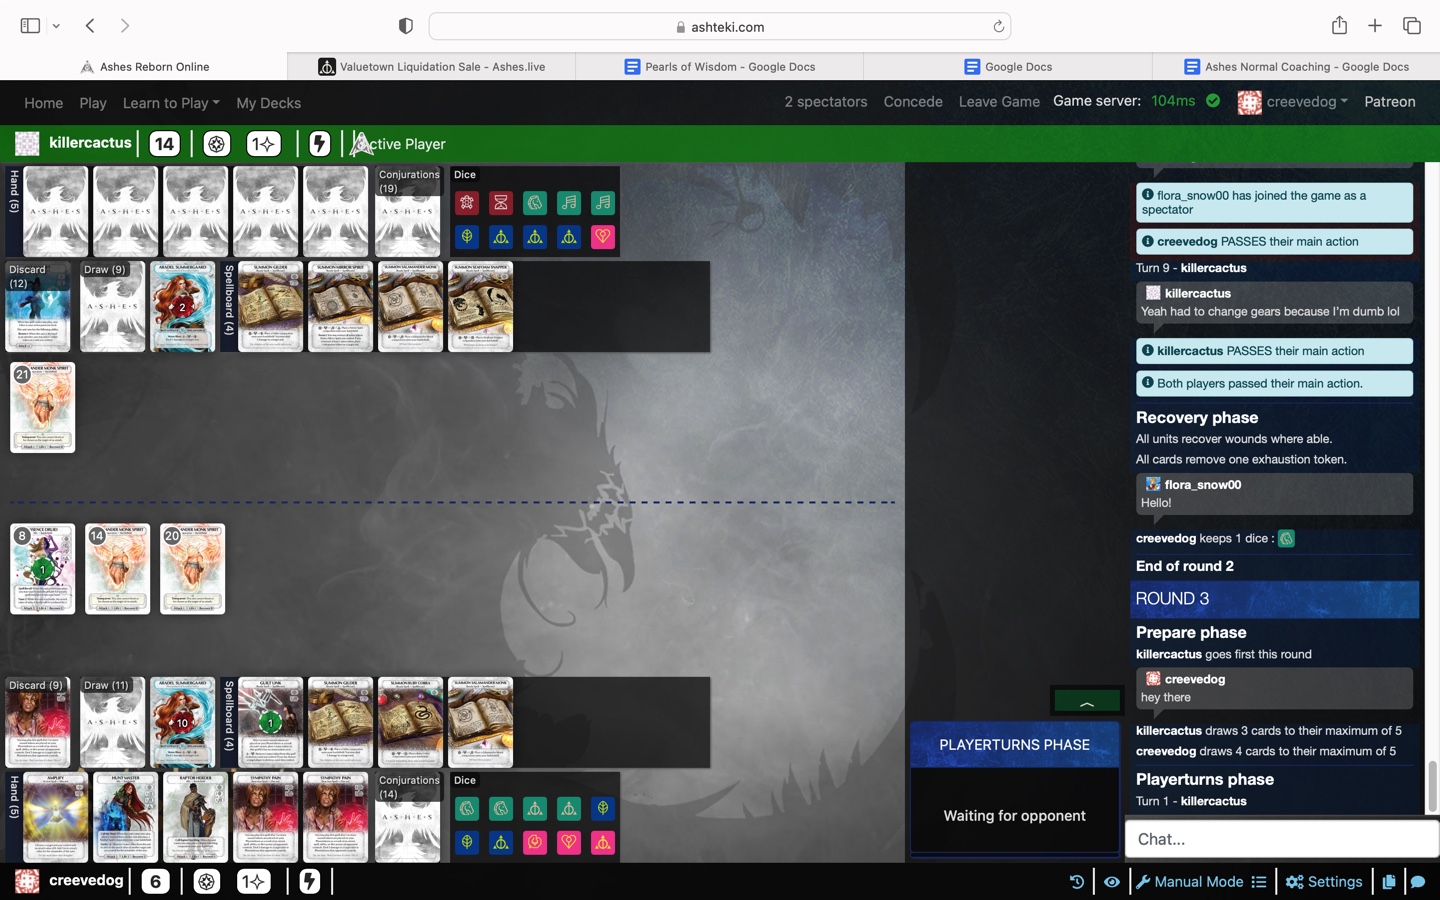
Task: Click creevedog's life counter showing 6
Action: pyautogui.click(x=155, y=881)
